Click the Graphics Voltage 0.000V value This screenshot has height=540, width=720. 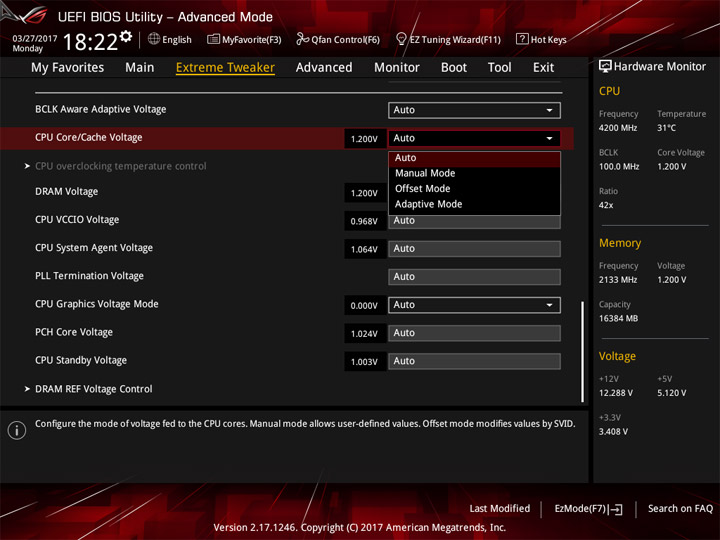[x=365, y=305]
